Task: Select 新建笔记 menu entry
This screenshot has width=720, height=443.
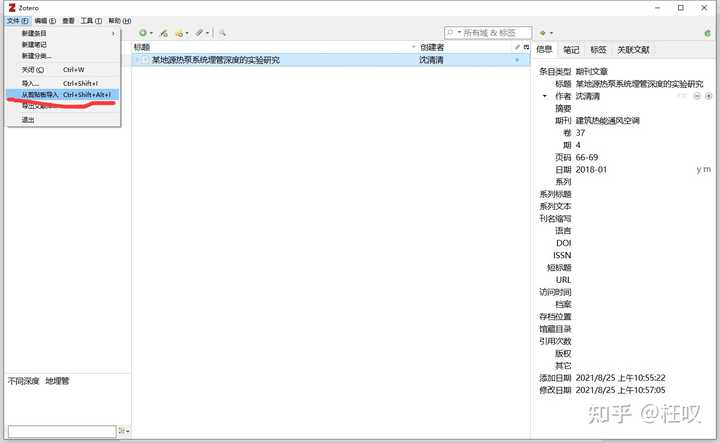Action: point(63,45)
